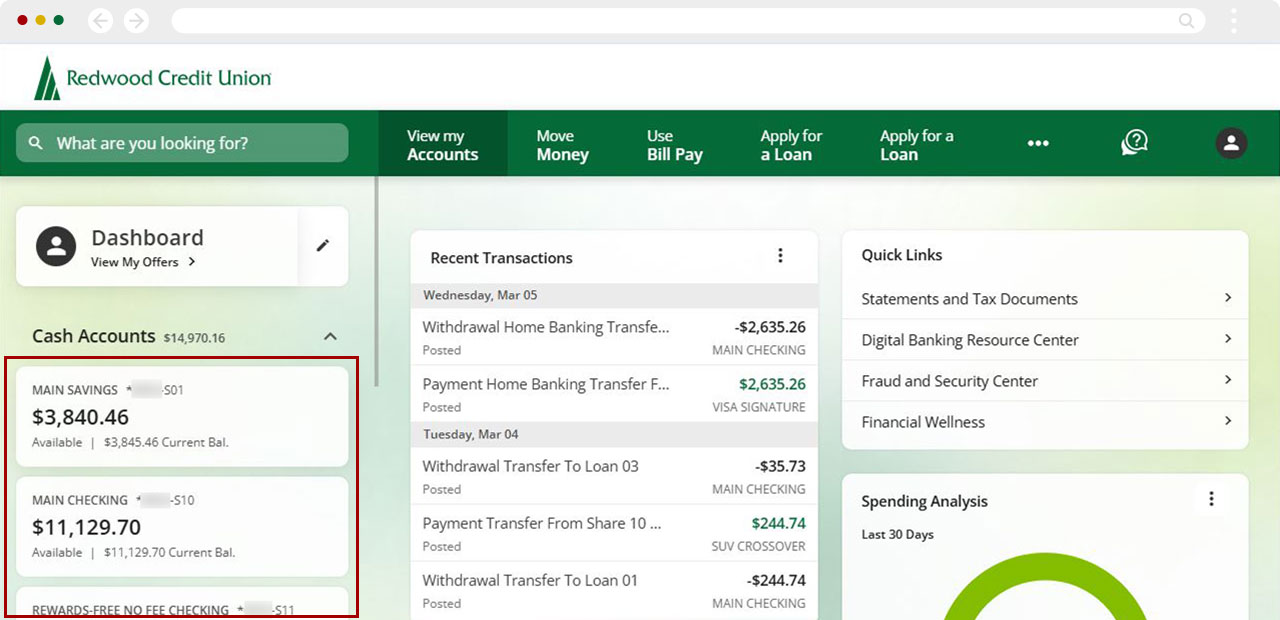Click the browser forward arrow
The image size is (1280, 620).
(136, 21)
